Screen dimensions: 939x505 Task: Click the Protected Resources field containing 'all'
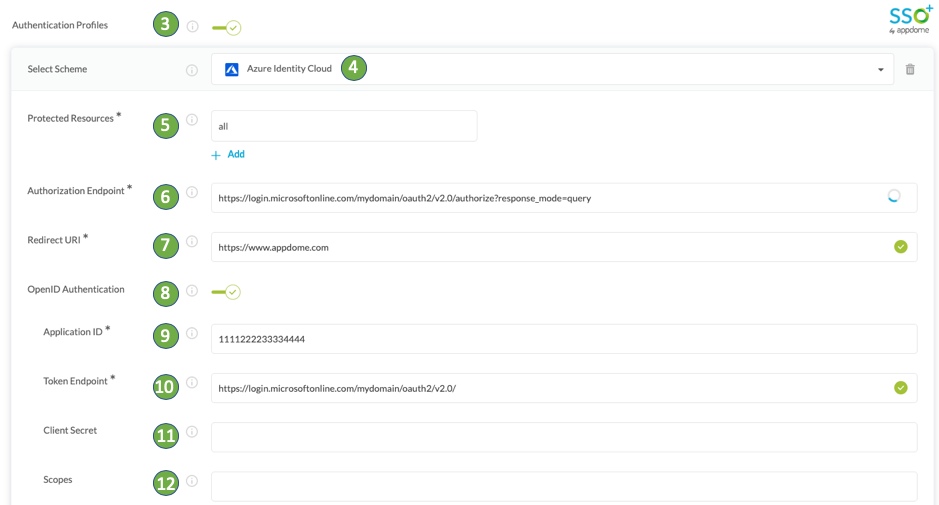tap(343, 126)
